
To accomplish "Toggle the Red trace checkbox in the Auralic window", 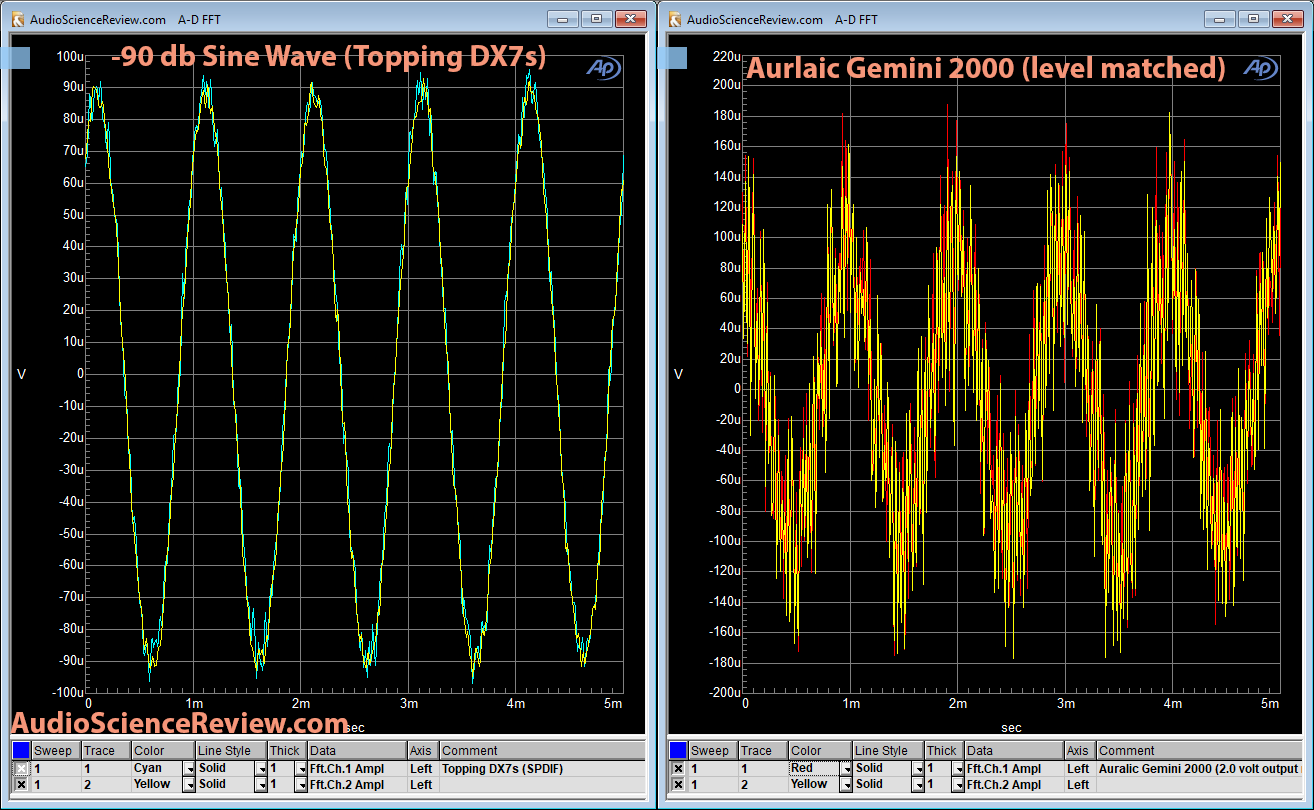I will tap(678, 768).
